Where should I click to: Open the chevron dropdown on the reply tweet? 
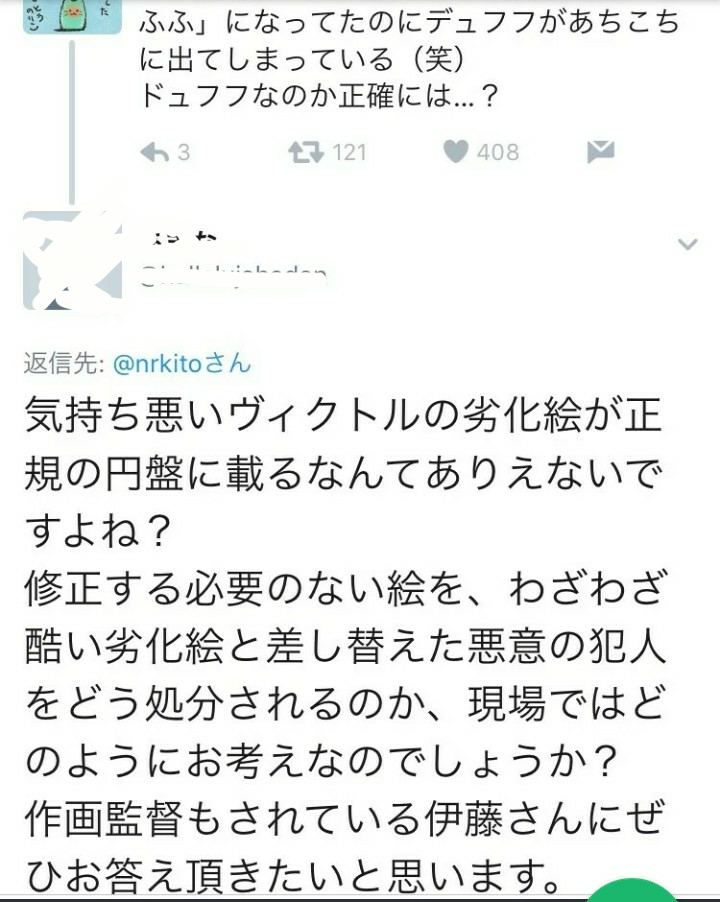click(x=688, y=244)
